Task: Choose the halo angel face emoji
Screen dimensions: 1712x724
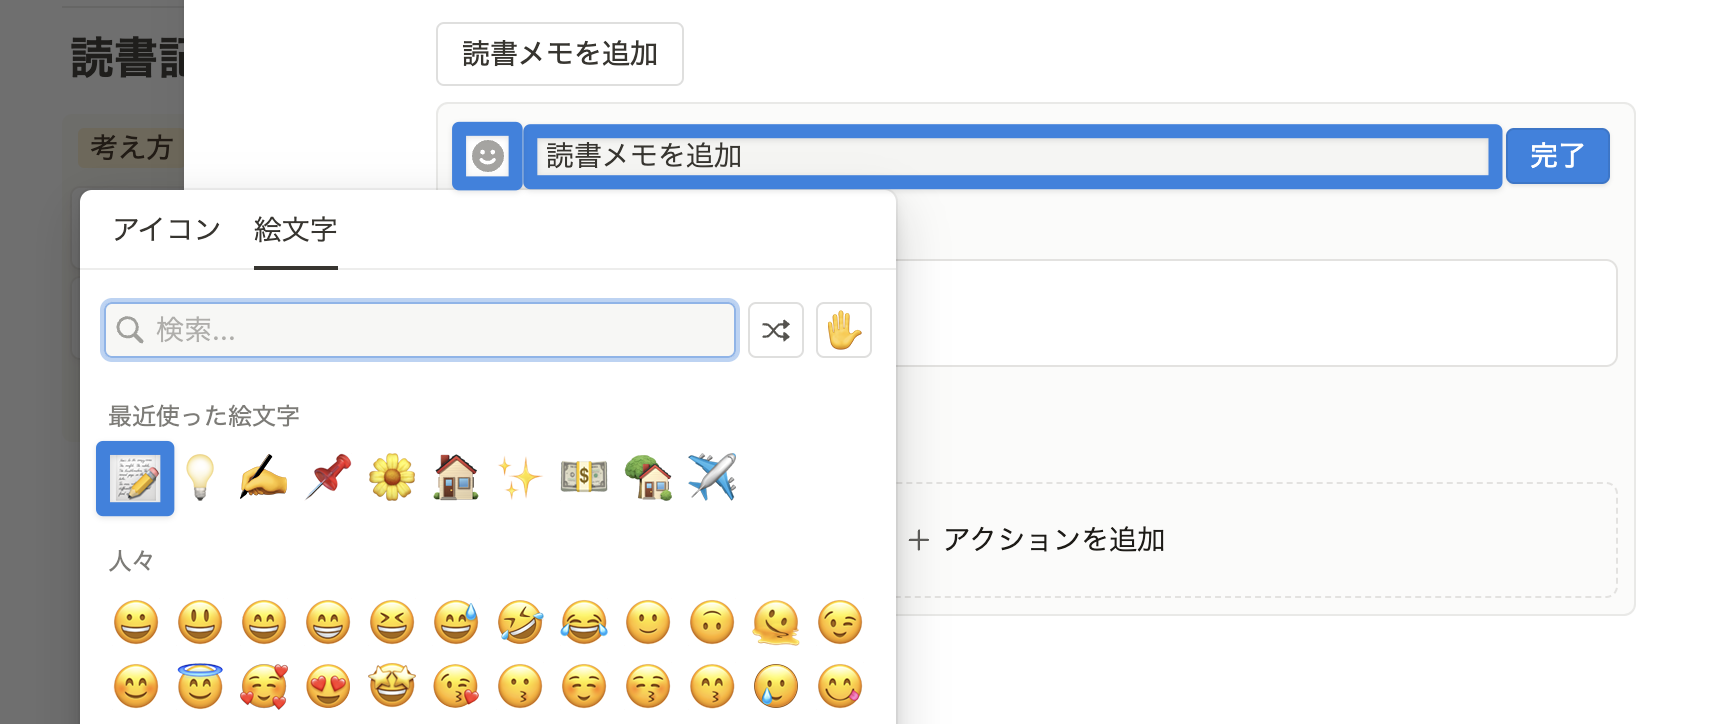Action: (200, 686)
